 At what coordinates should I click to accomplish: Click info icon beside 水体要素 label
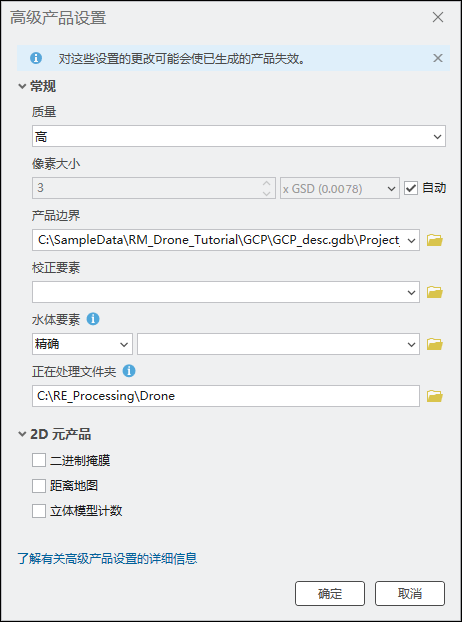(x=93, y=319)
